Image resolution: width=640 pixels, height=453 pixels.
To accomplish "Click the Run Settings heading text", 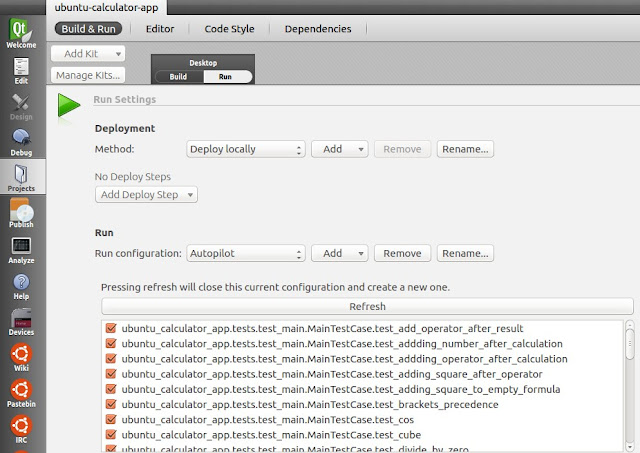I will (124, 100).
